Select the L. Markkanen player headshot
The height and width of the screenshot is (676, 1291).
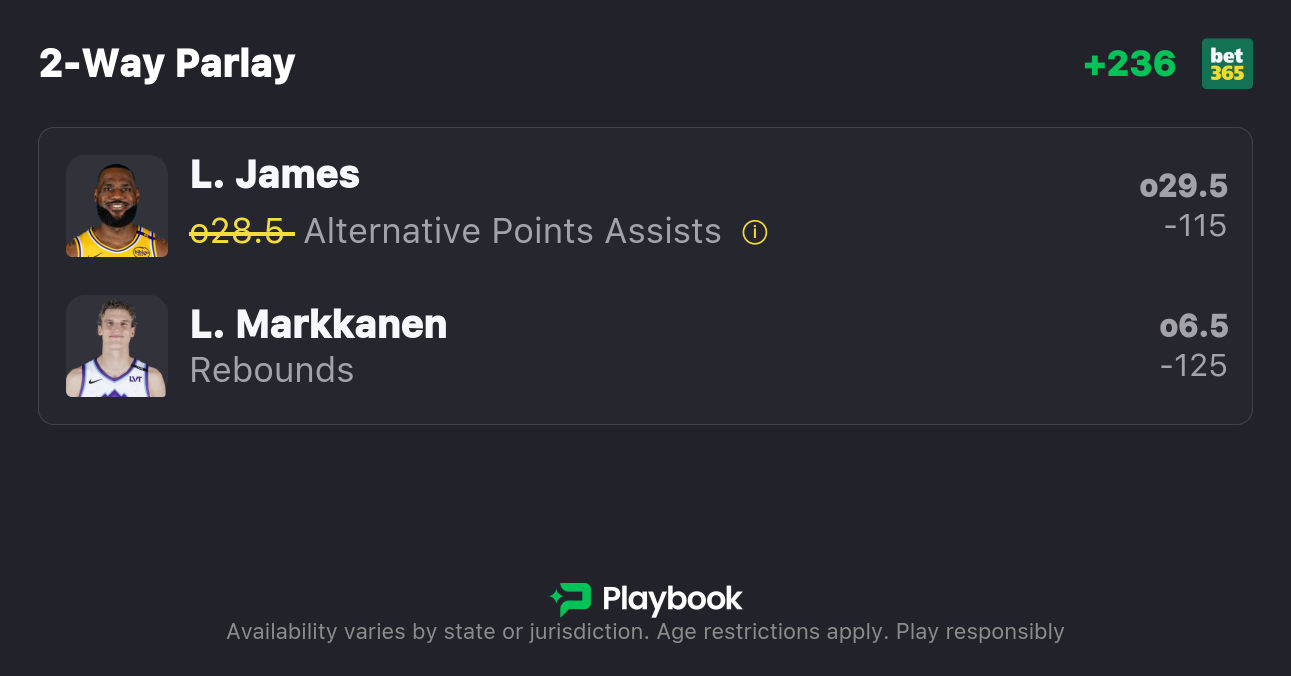[117, 346]
